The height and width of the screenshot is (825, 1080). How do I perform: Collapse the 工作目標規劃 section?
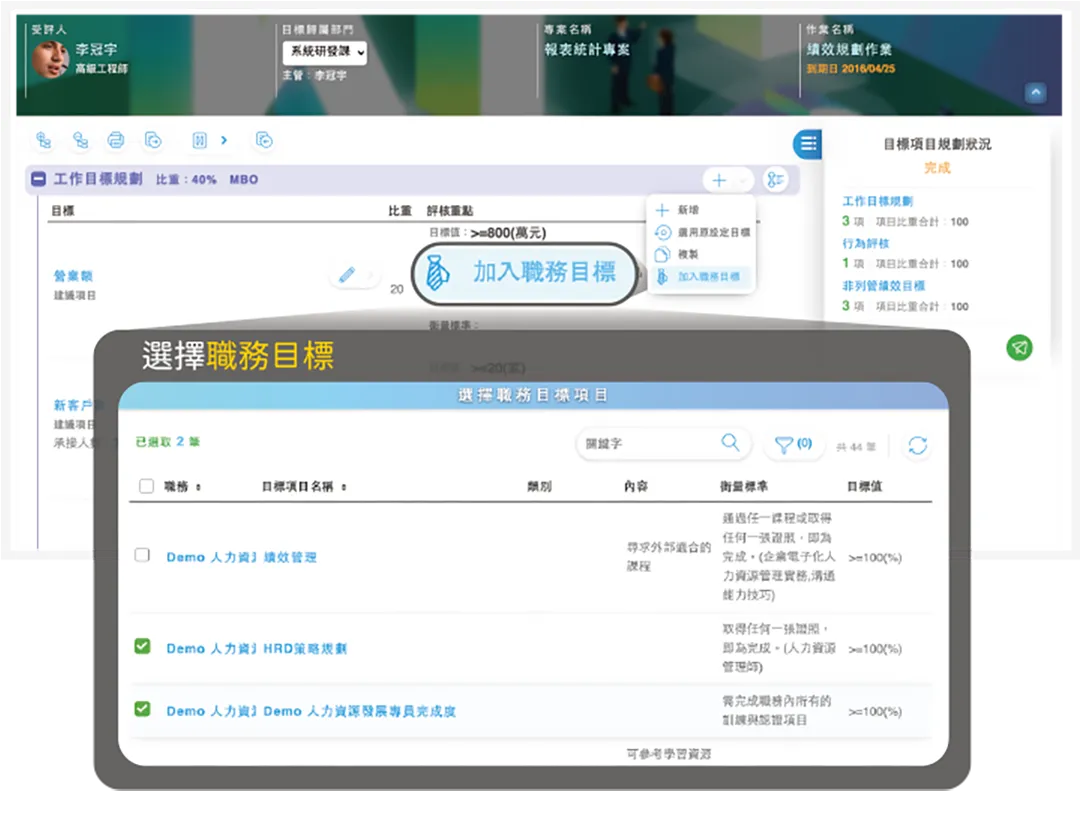tap(37, 180)
